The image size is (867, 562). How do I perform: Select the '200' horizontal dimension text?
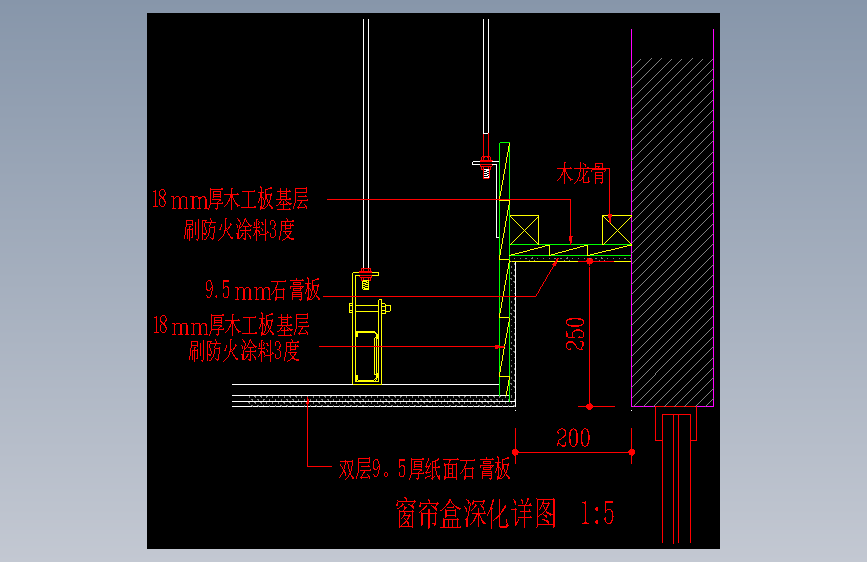[x=573, y=438]
